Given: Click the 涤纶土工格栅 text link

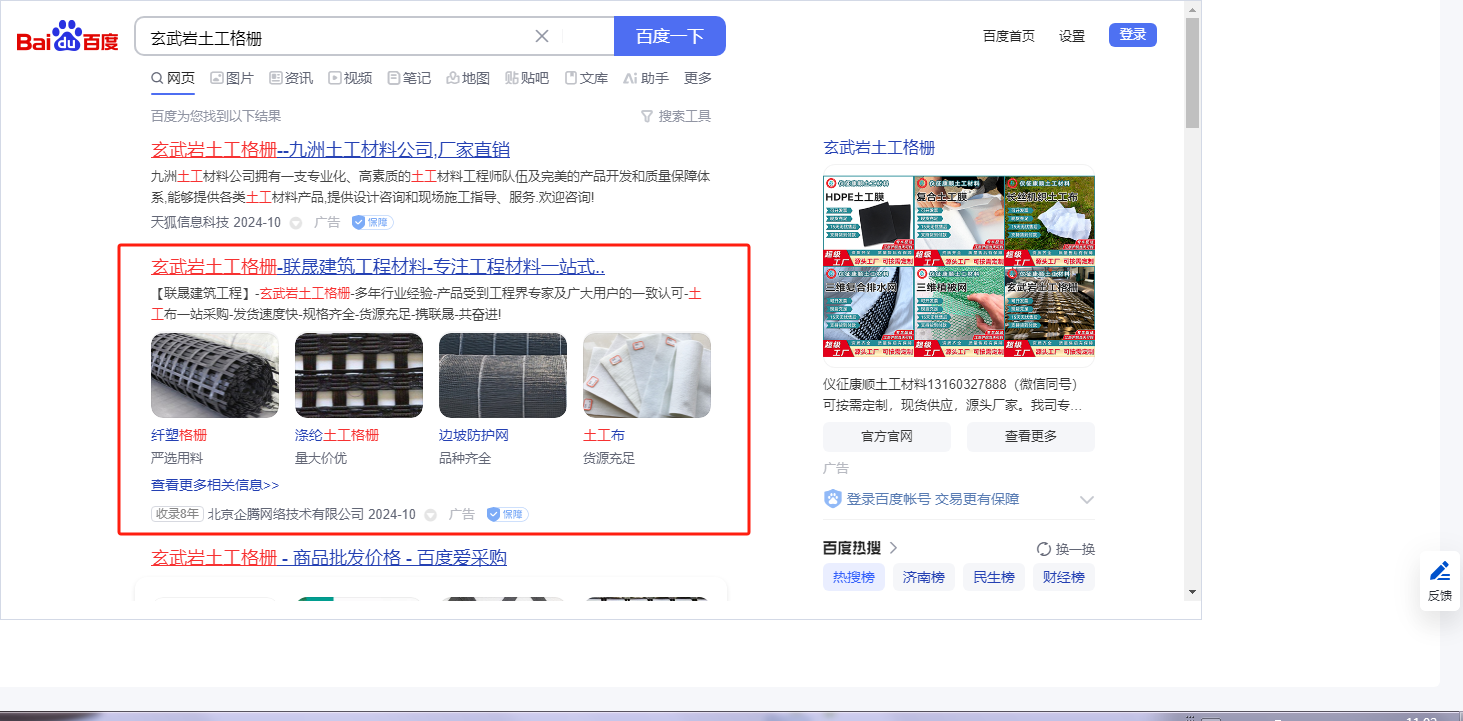Looking at the screenshot, I should (x=337, y=435).
